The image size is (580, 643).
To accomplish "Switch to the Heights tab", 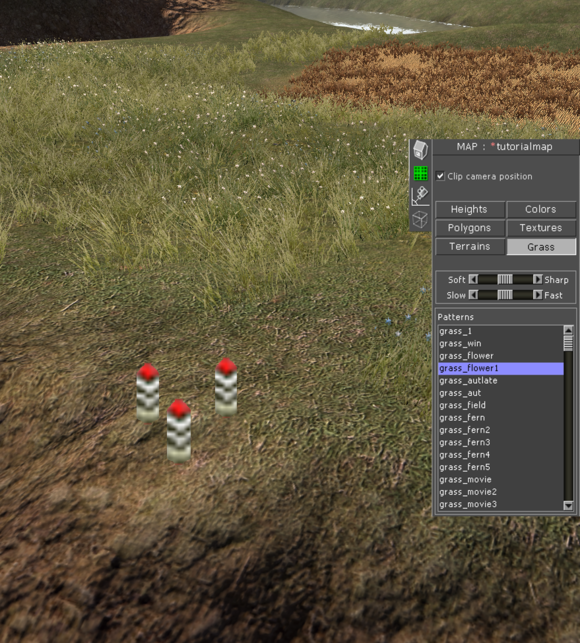I will point(470,210).
